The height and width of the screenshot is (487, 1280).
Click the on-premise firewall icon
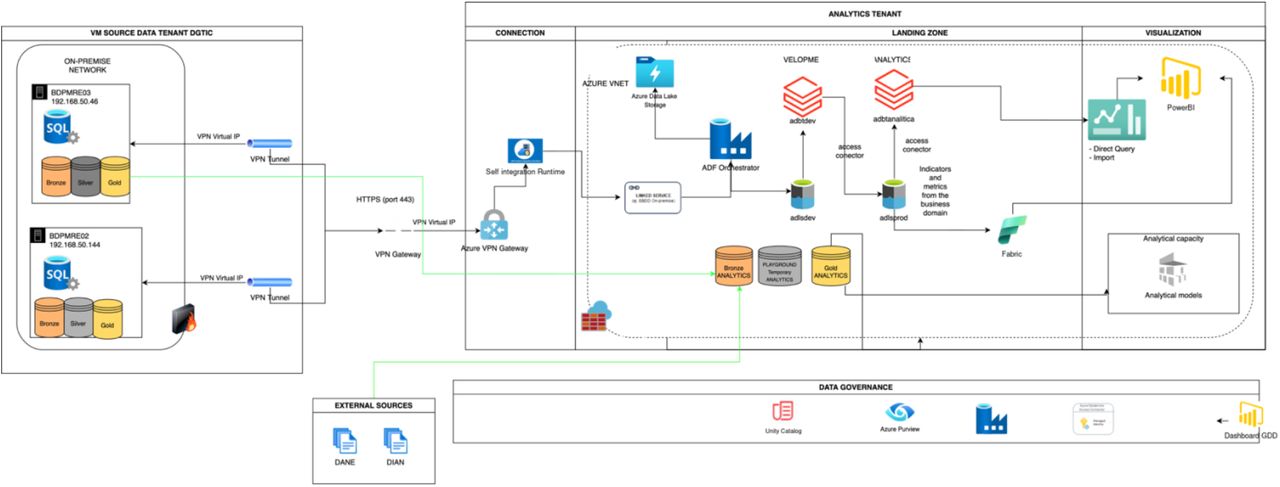pos(184,319)
